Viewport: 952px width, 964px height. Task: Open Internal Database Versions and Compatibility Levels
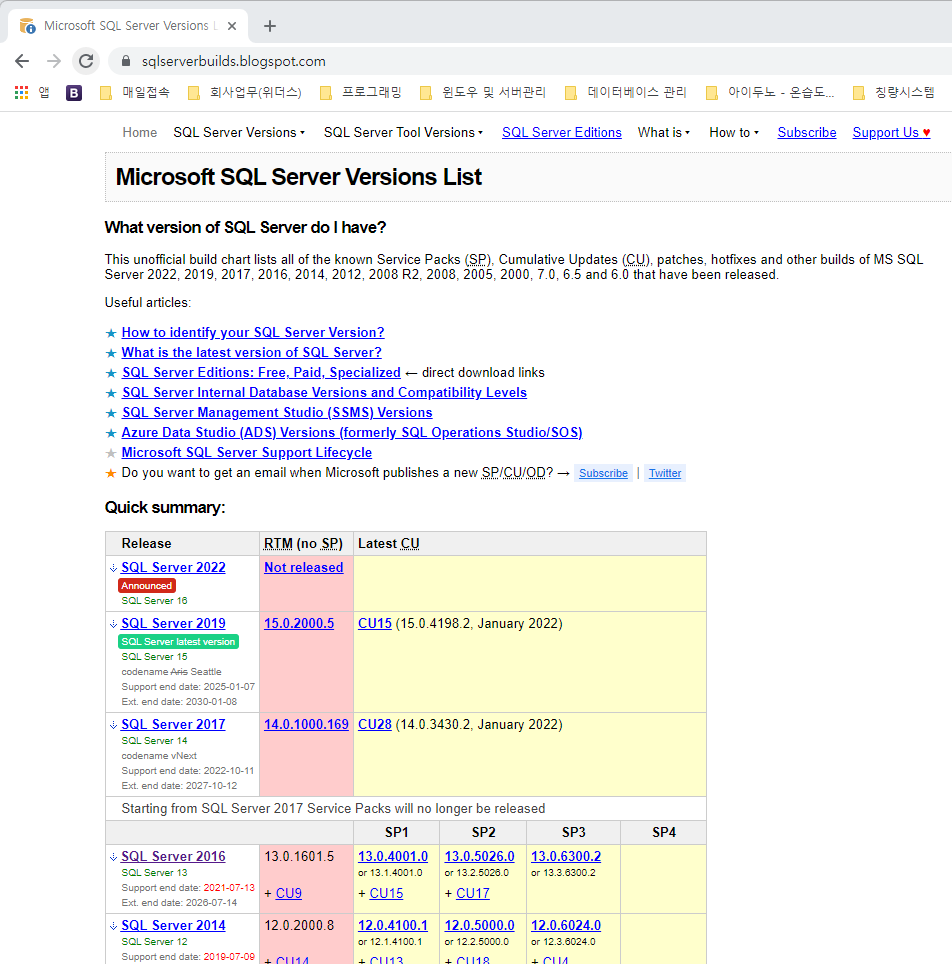click(324, 392)
